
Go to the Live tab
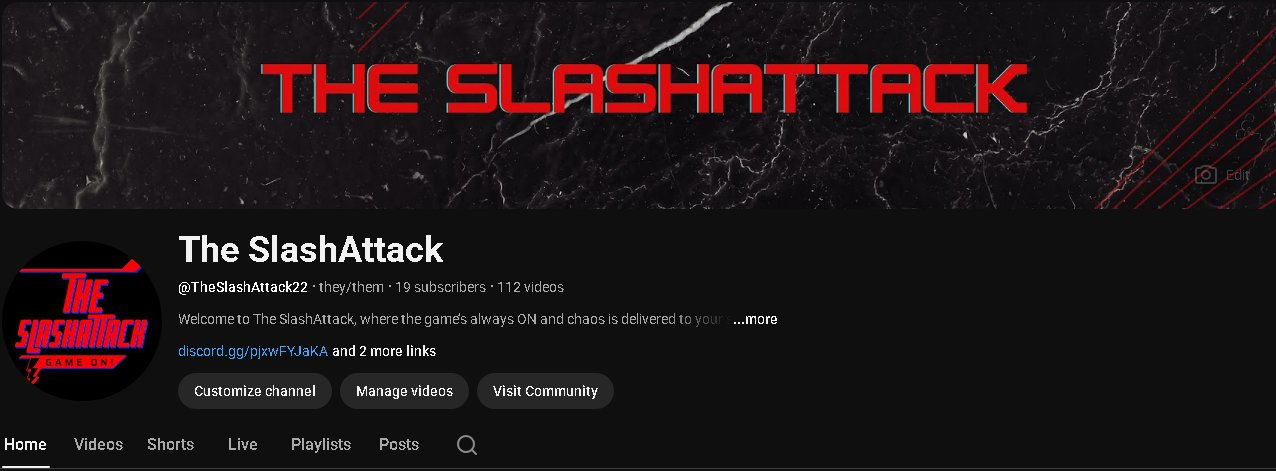click(x=242, y=445)
